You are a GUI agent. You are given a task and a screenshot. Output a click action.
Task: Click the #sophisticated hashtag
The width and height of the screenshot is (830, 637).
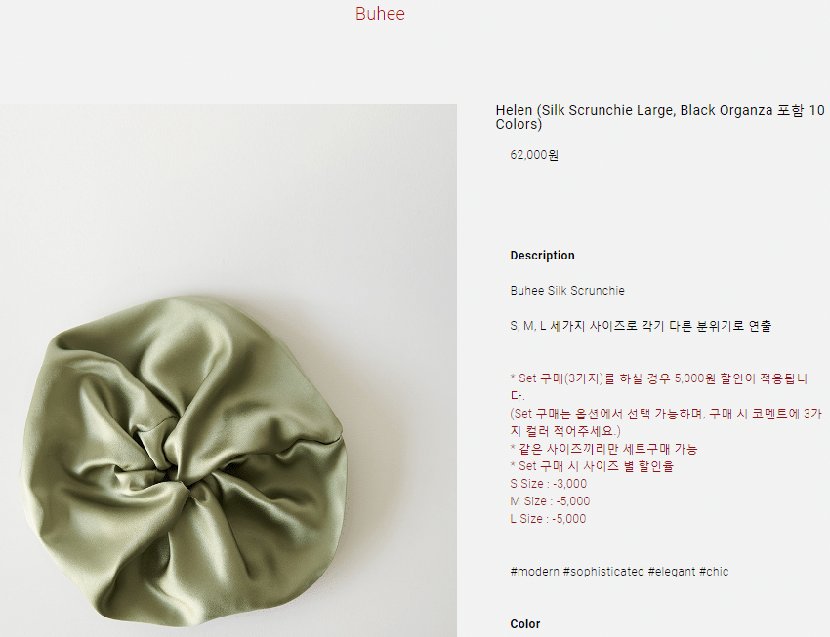[603, 572]
